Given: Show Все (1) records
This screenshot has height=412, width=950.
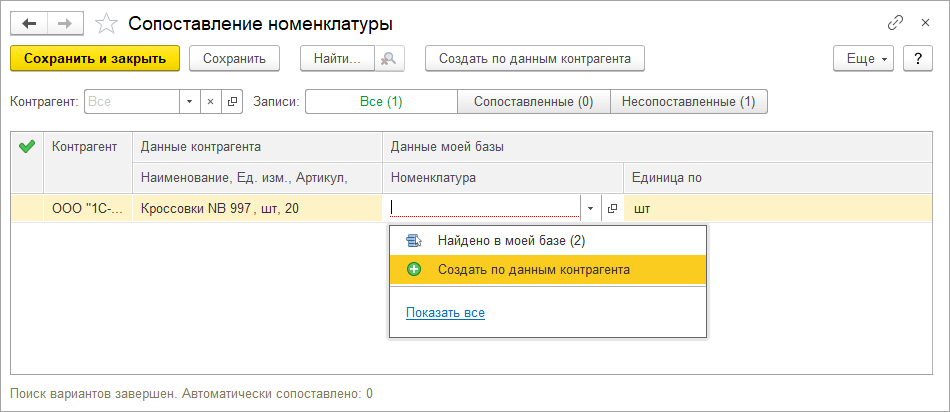Looking at the screenshot, I should (381, 102).
